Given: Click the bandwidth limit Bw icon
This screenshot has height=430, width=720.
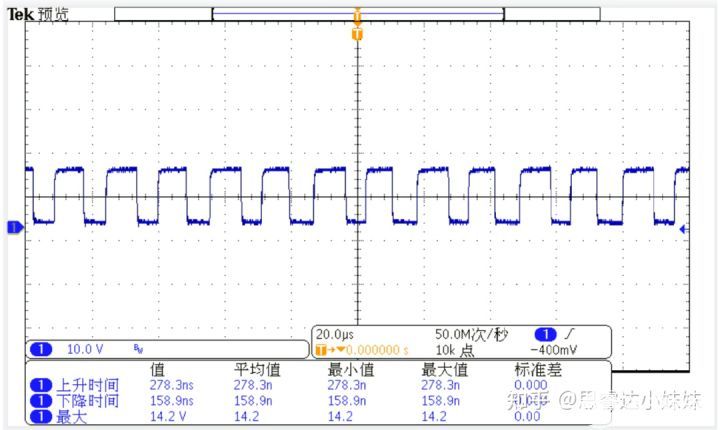Looking at the screenshot, I should [x=138, y=349].
